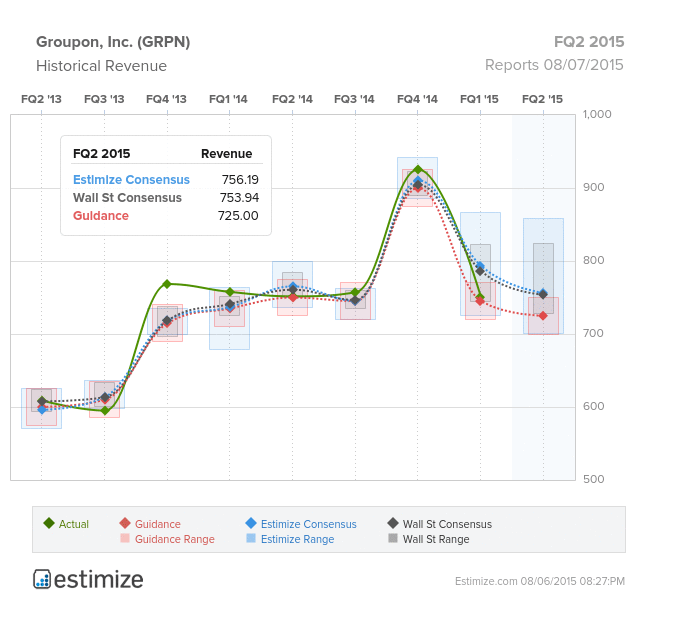Select the dark Wall St point at FQ1 '14
The height and width of the screenshot is (620, 675).
point(230,304)
